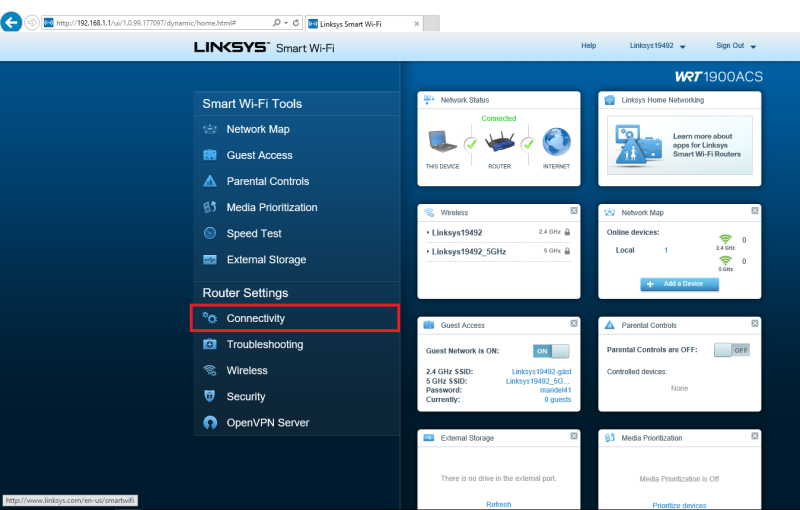The height and width of the screenshot is (510, 800).
Task: Close the Network Map widget
Action: (755, 211)
